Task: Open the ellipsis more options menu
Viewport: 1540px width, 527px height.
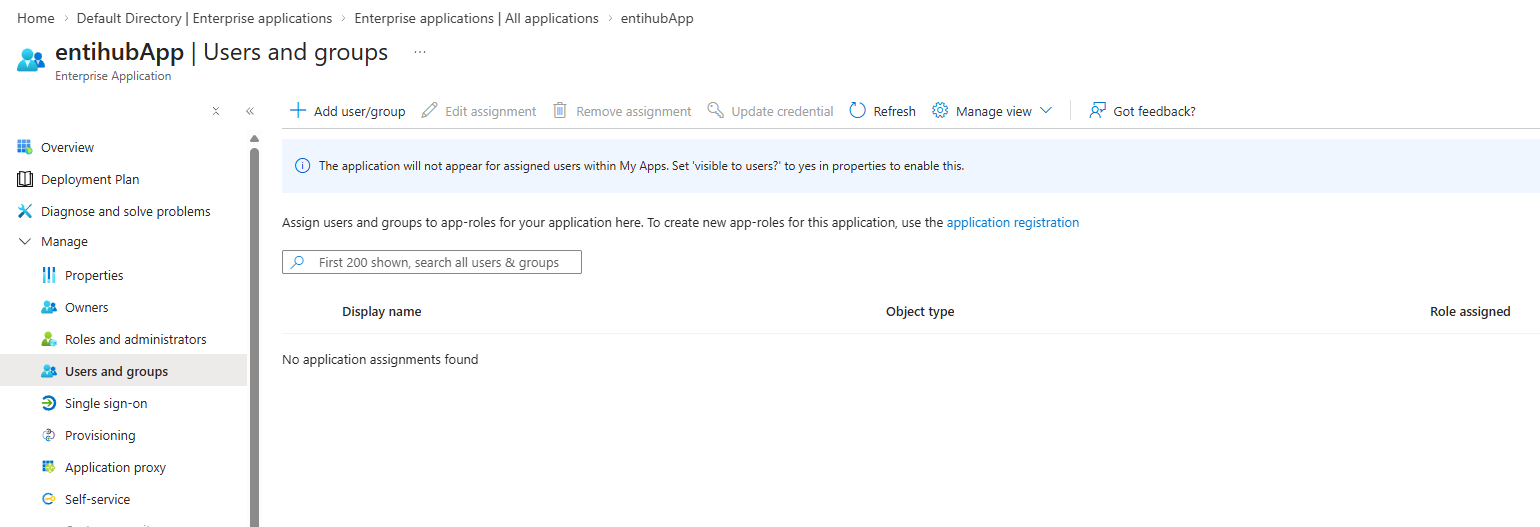Action: 420,51
